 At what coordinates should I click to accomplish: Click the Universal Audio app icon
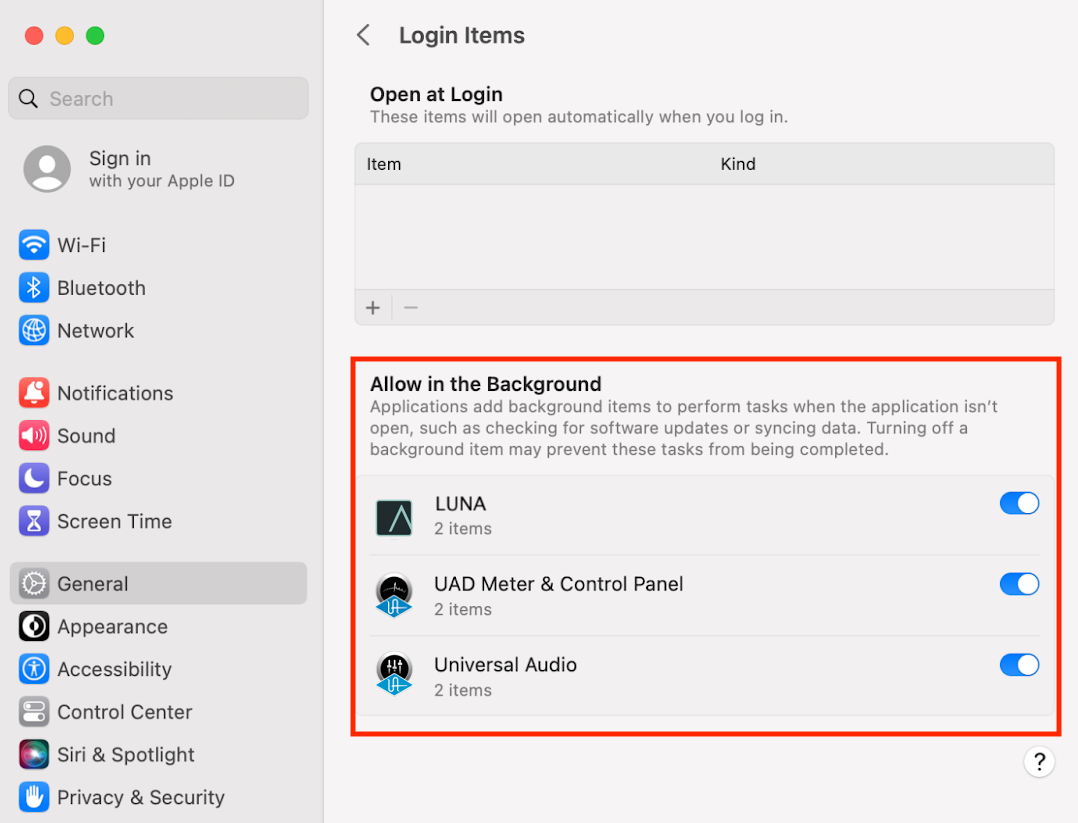pyautogui.click(x=394, y=675)
